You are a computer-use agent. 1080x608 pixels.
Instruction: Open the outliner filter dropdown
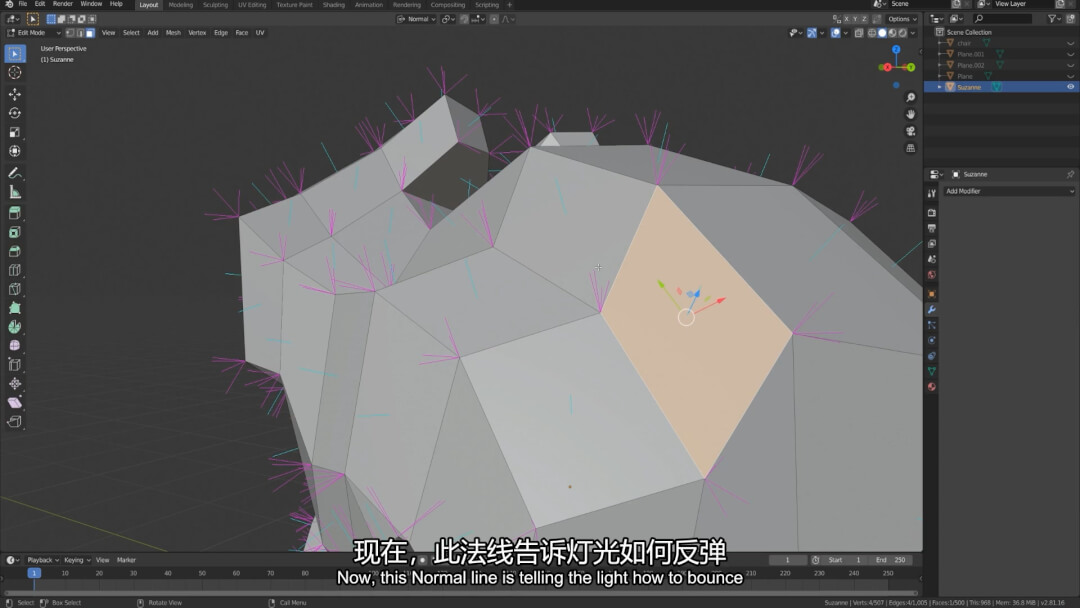(1055, 19)
